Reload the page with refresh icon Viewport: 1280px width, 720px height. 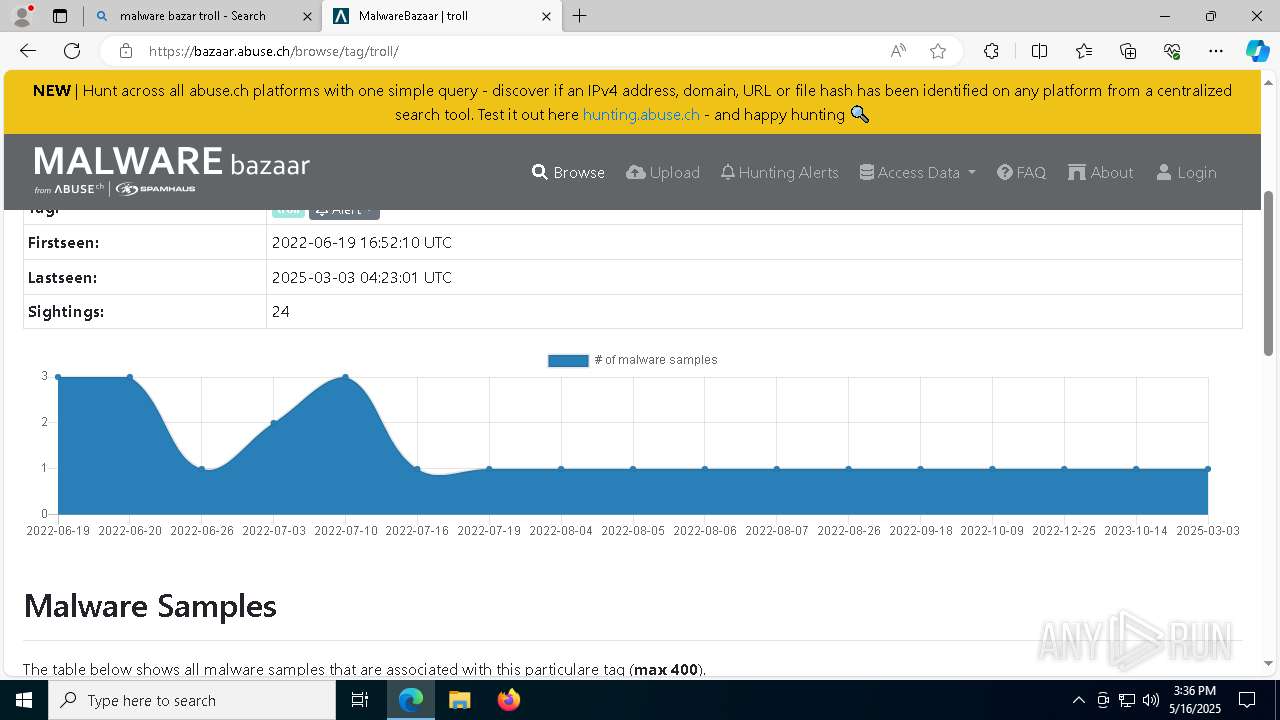(x=72, y=51)
